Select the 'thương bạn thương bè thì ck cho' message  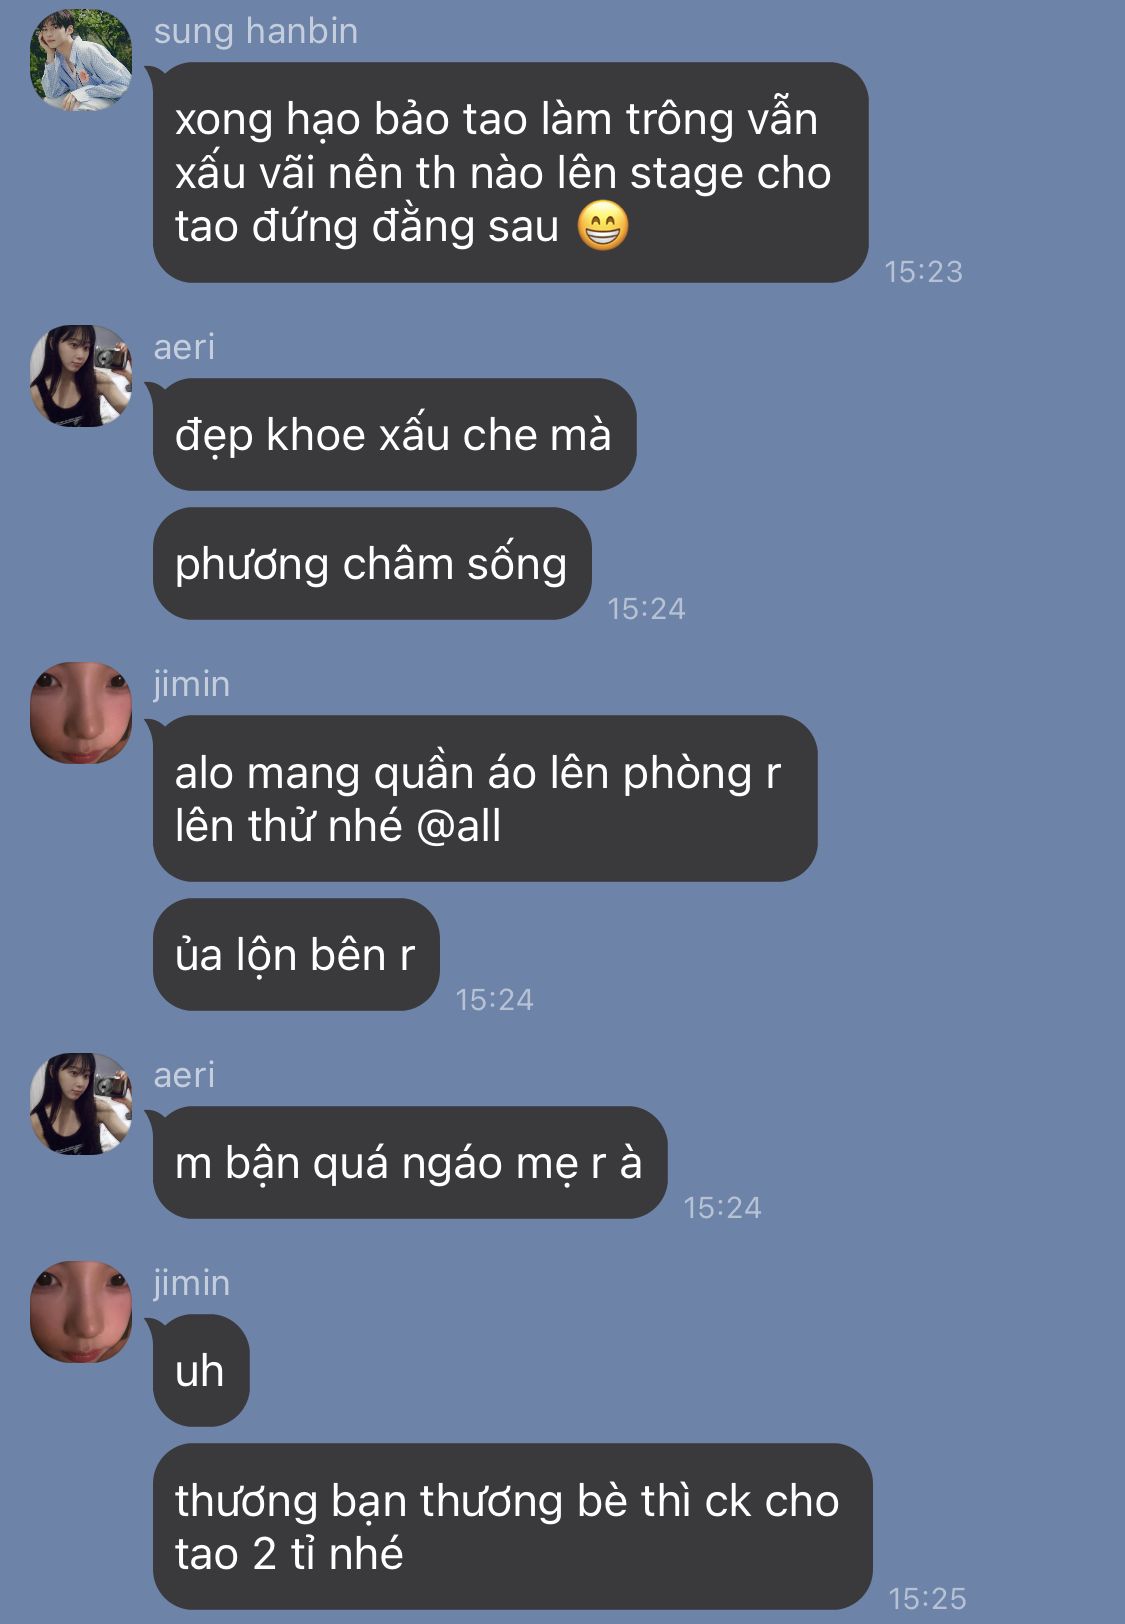[x=512, y=1526]
